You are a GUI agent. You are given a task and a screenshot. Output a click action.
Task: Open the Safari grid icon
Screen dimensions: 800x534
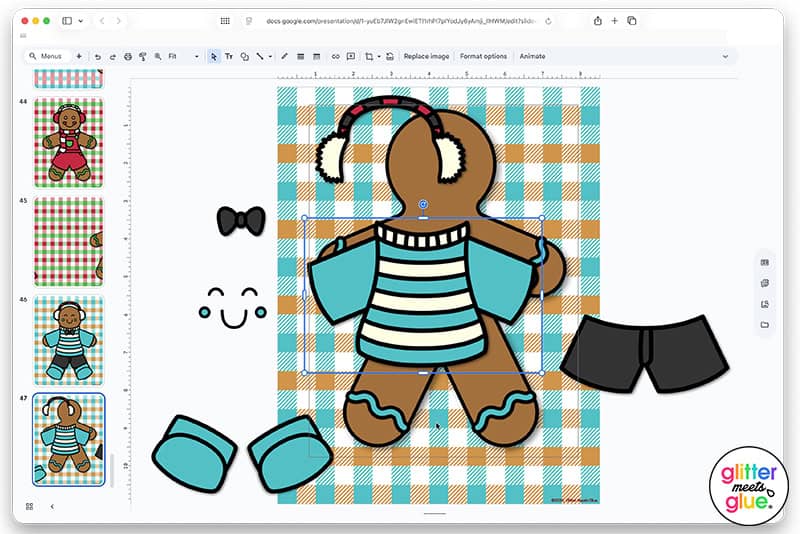pyautogui.click(x=225, y=21)
